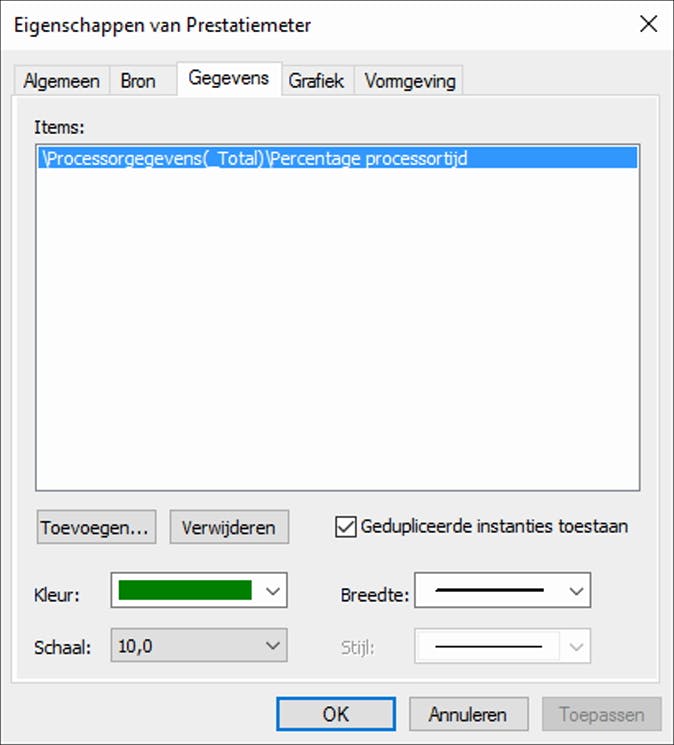Open the Breedte line width dropdown
The image size is (674, 745).
tap(503, 590)
